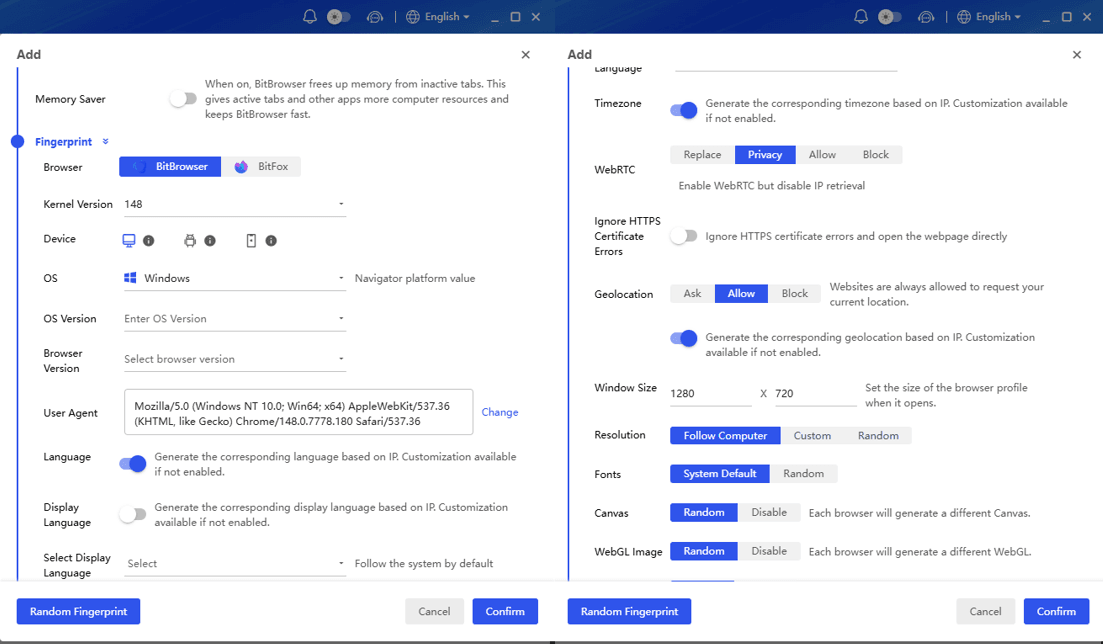Click the User Agent text box
This screenshot has width=1103, height=644.
point(298,412)
